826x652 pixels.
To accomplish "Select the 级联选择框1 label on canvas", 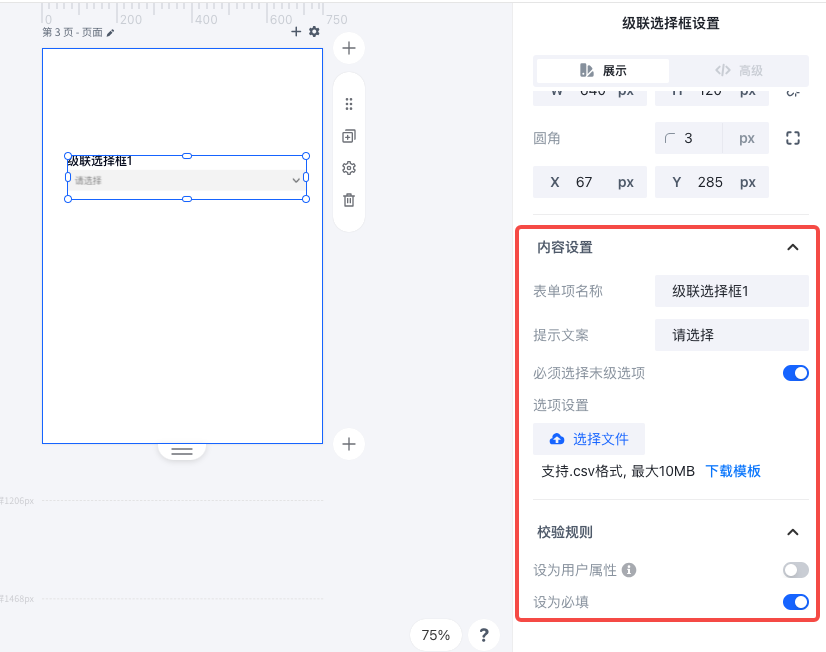I will tap(100, 161).
